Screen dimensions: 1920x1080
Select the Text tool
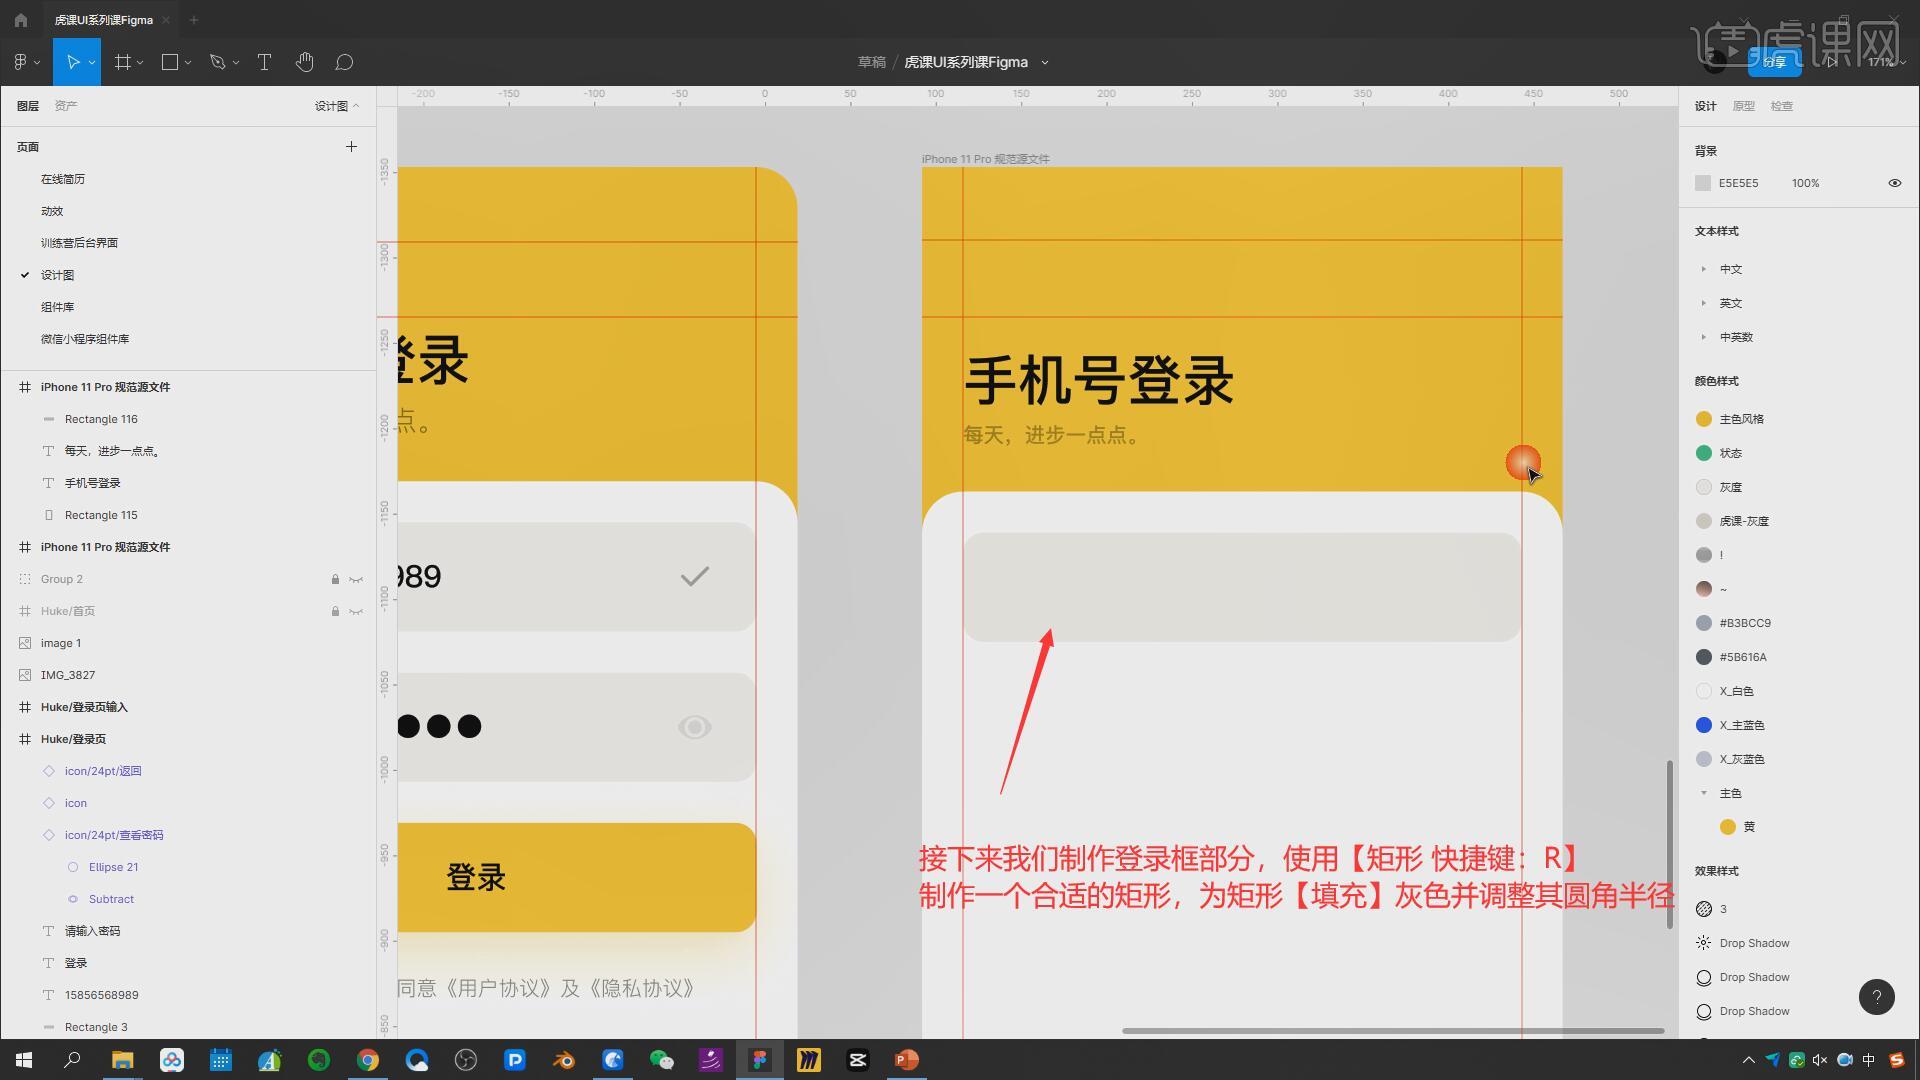point(264,62)
